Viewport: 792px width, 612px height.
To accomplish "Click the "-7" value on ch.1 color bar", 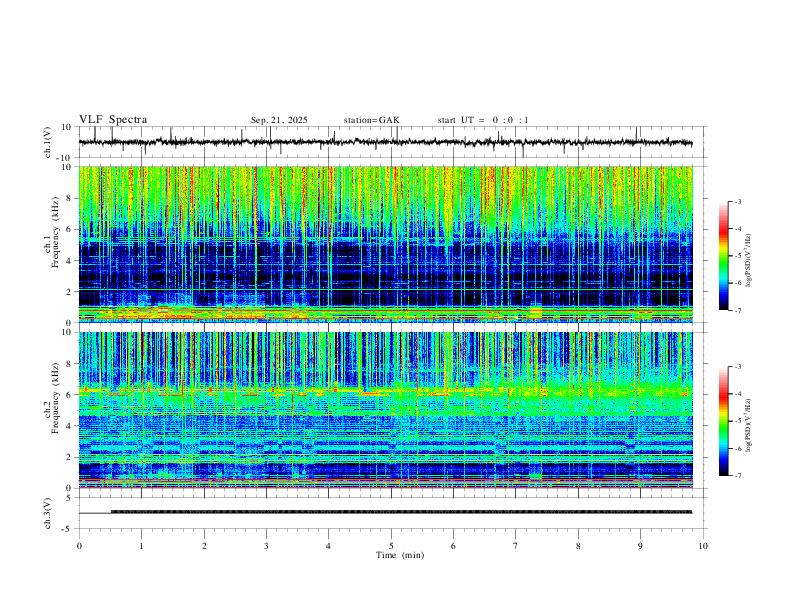I will tap(737, 311).
